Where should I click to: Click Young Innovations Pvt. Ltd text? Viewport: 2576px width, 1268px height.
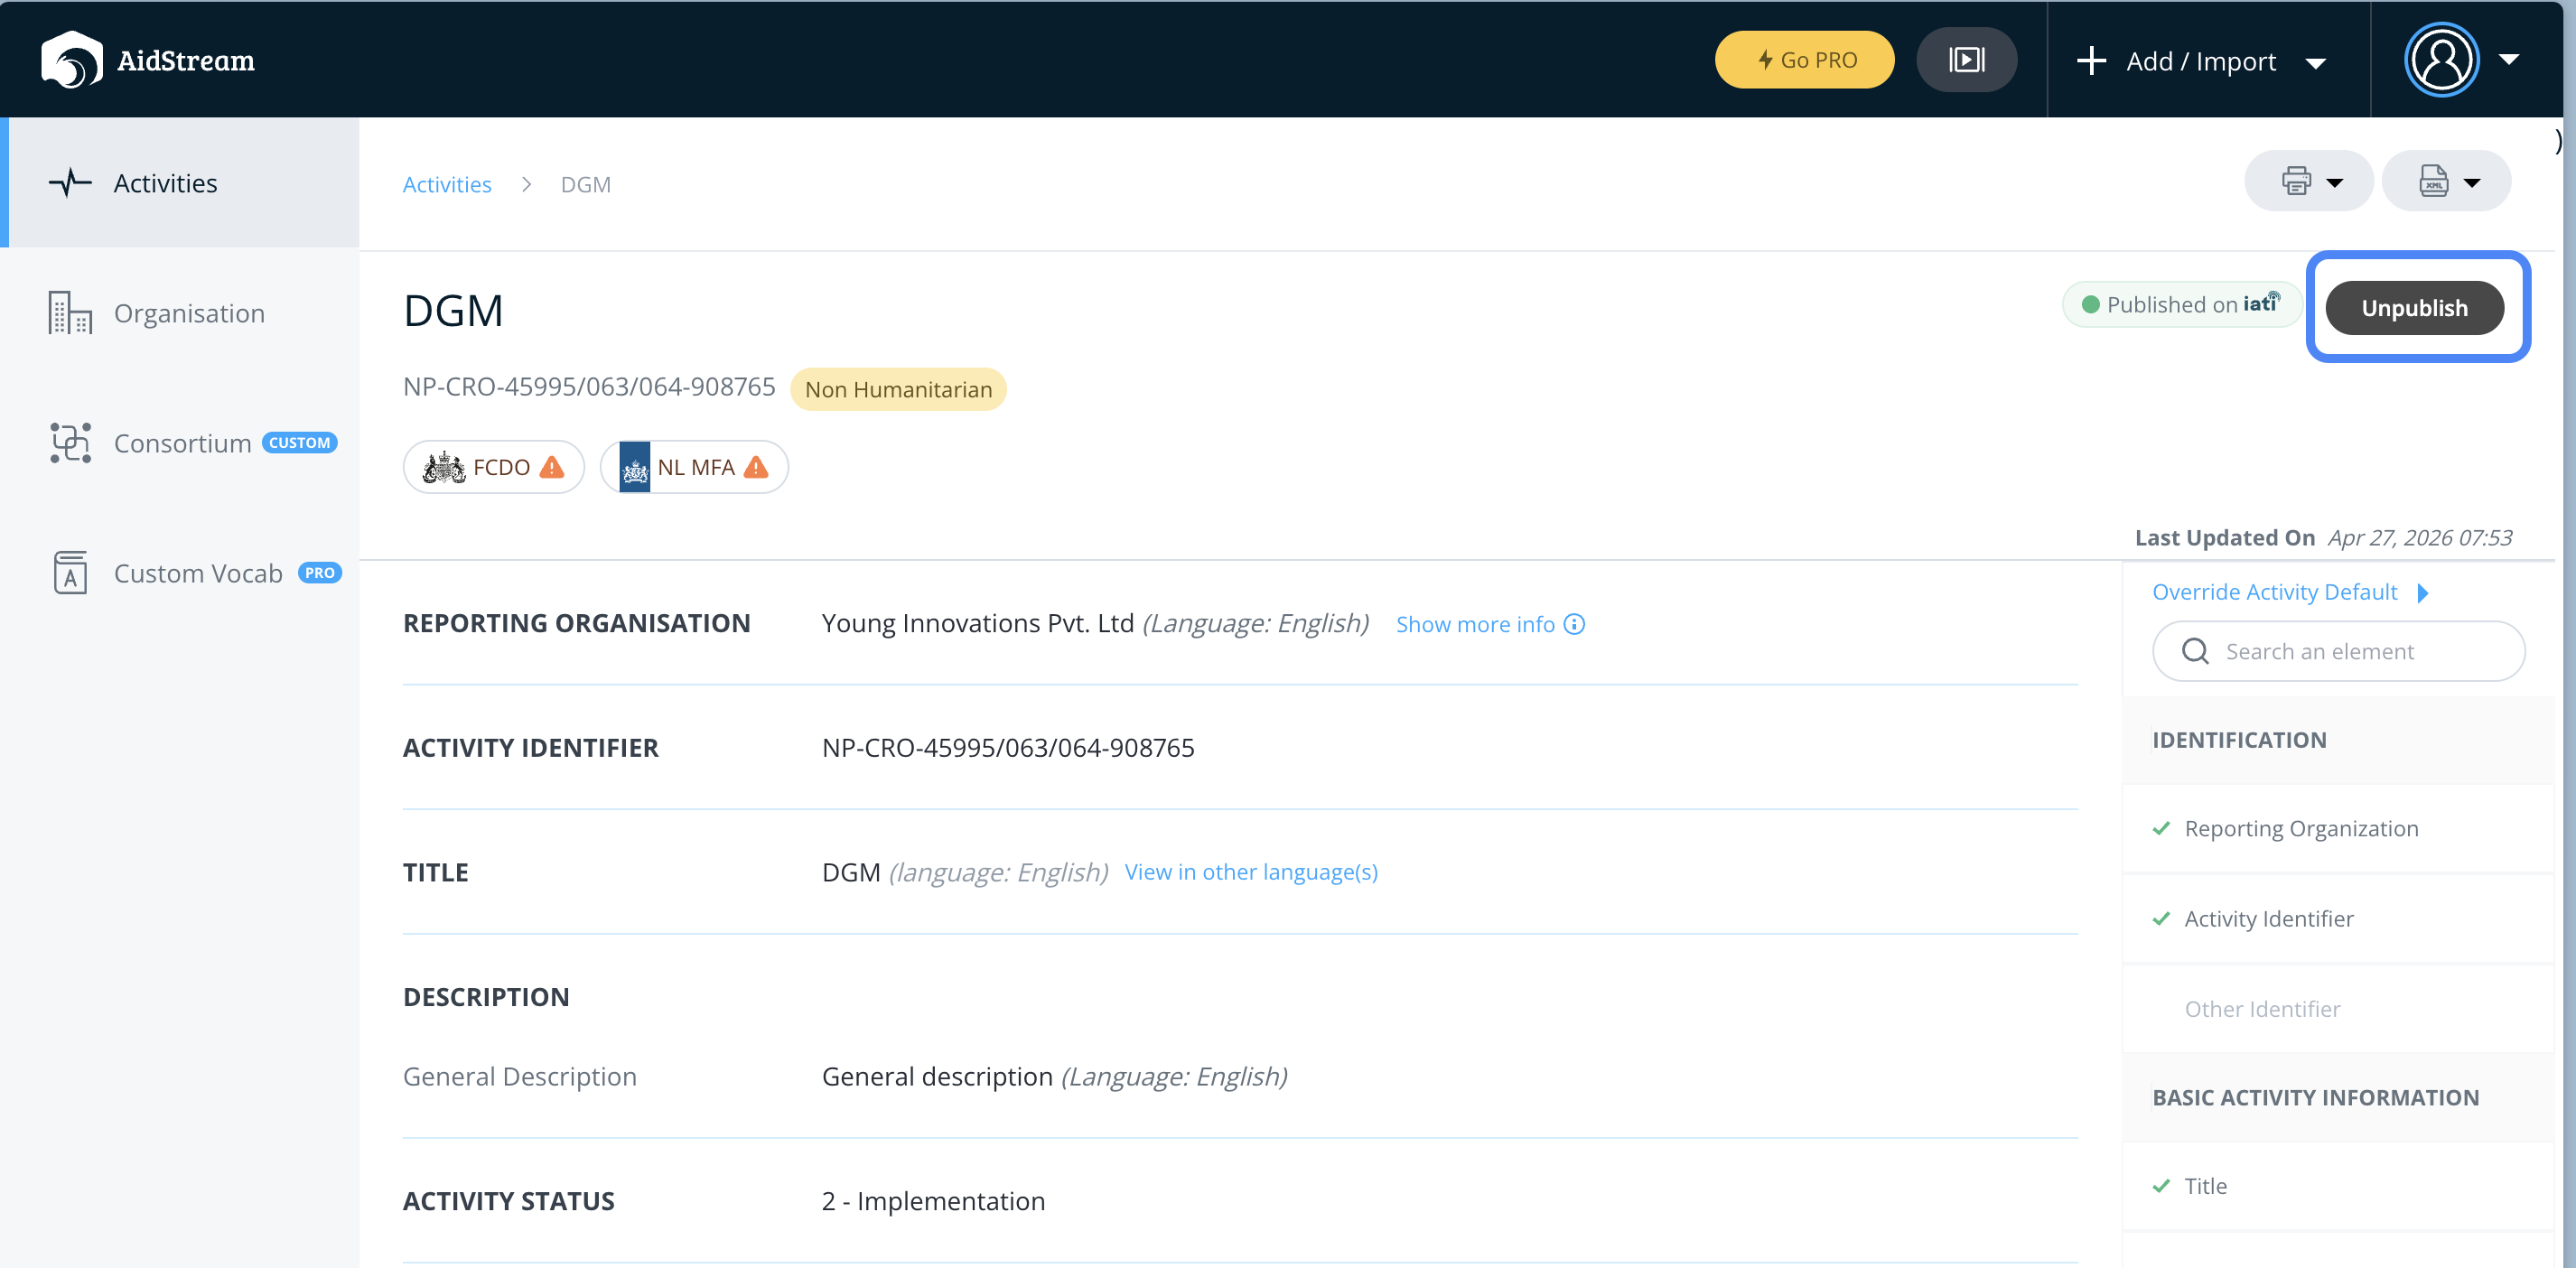(977, 623)
